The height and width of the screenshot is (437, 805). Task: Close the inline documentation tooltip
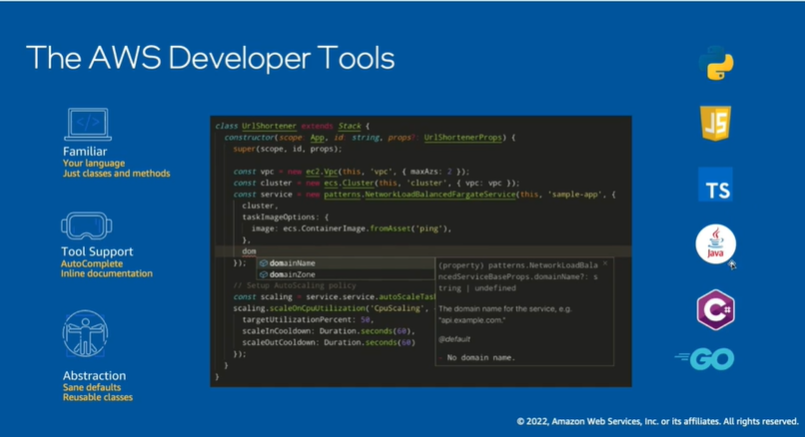point(604,263)
